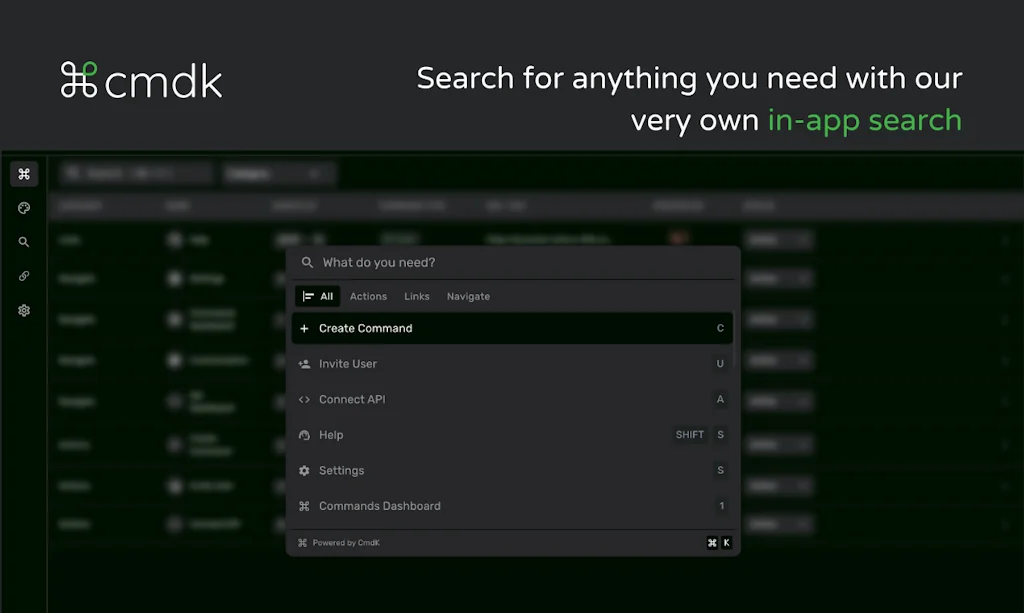Enable the Links filter
1024x613 pixels.
417,296
